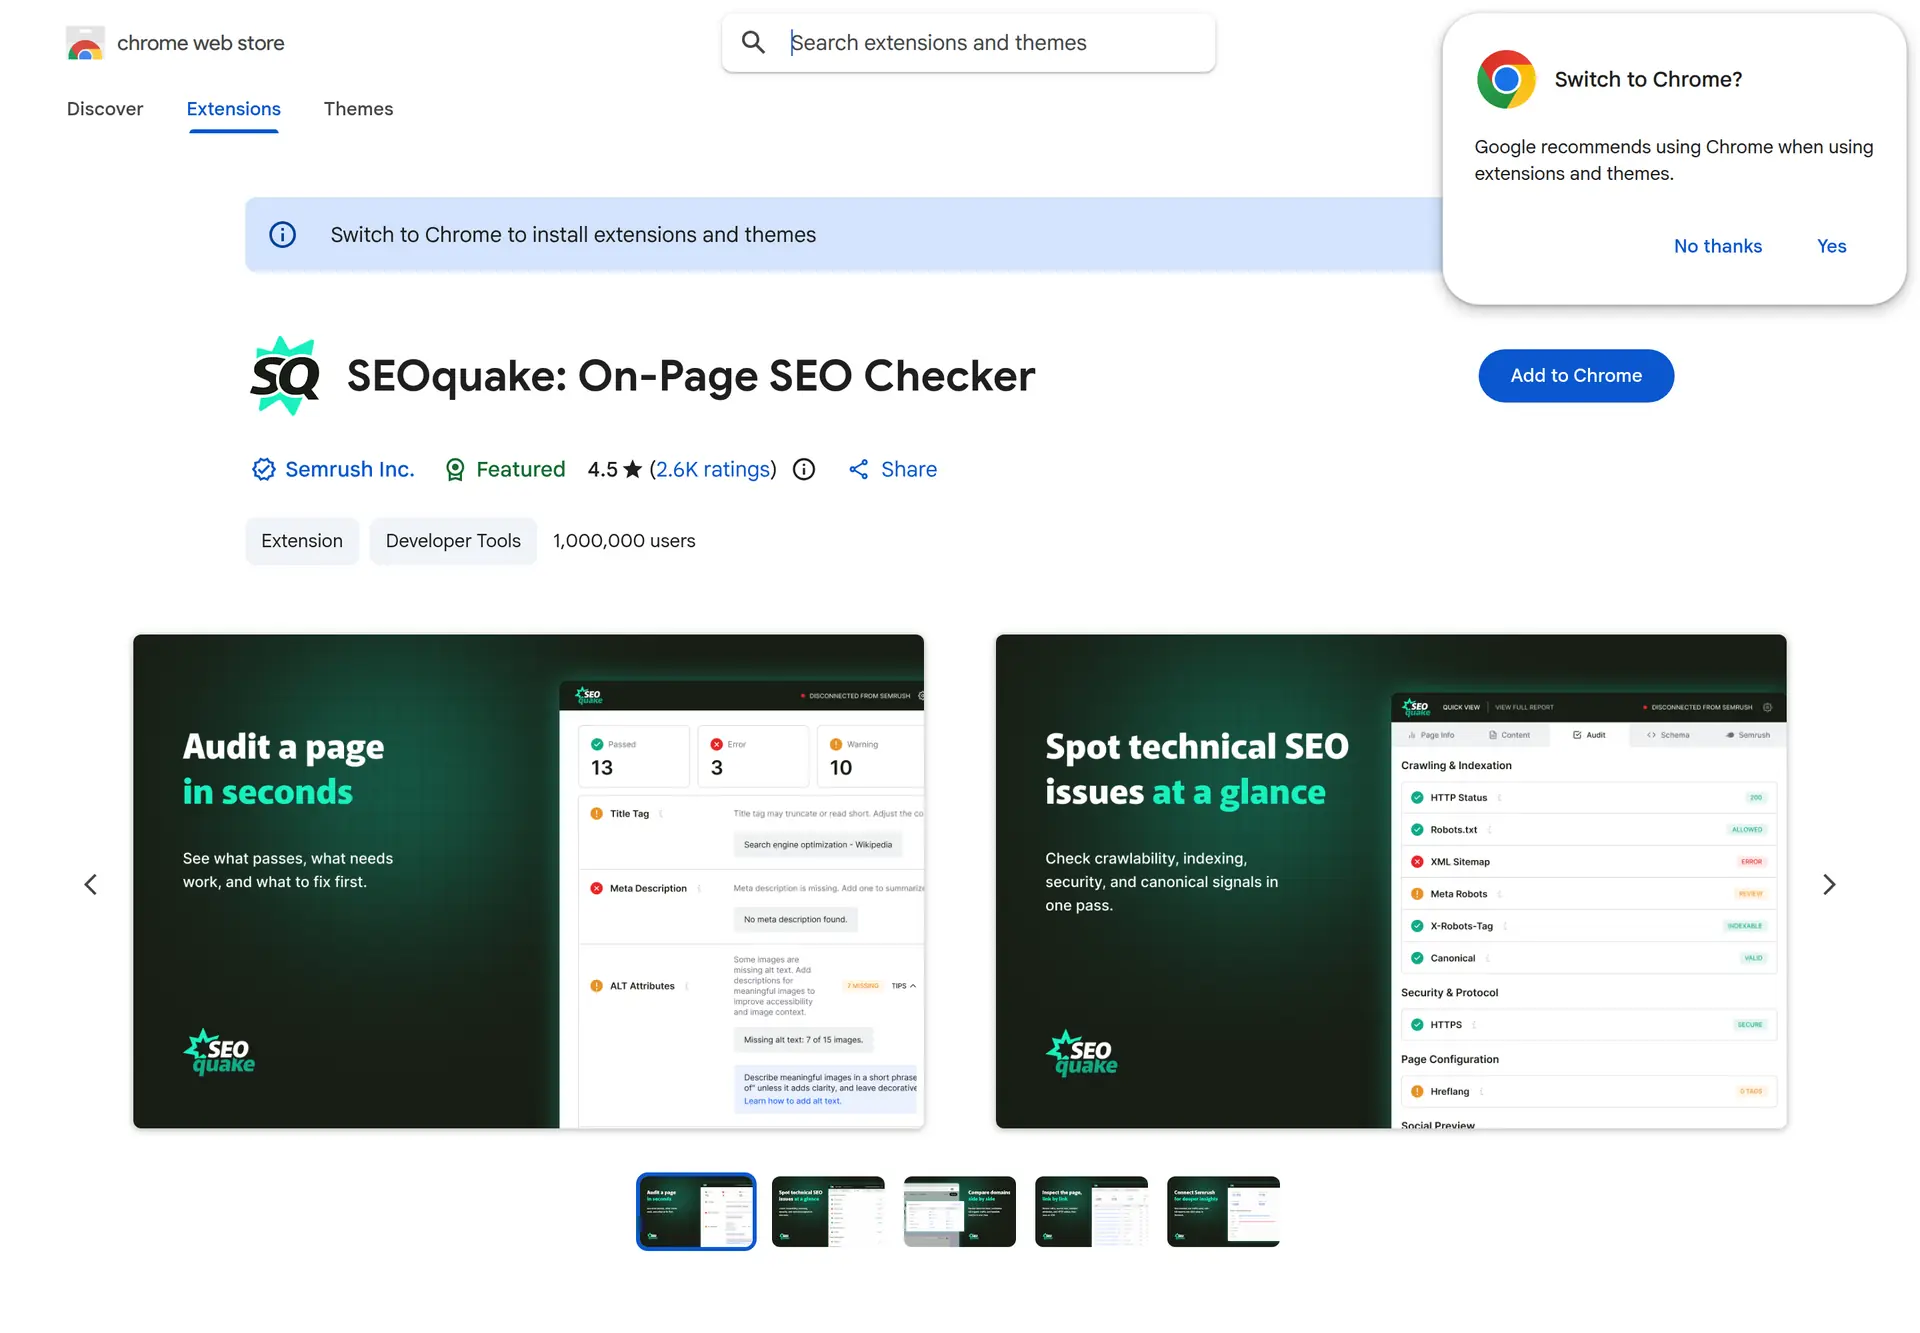Click the Extension category chip
Screen dimensions: 1920x1333
[302, 541]
